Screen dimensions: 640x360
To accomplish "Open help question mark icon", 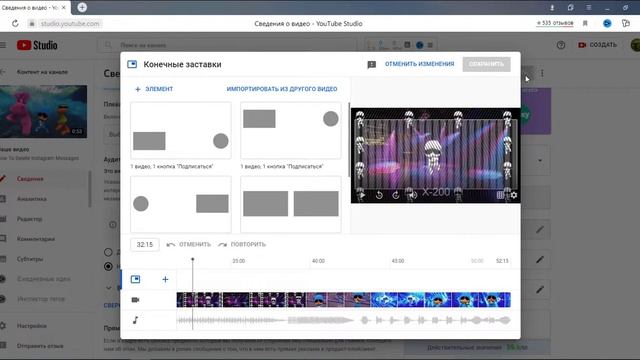I will [561, 45].
